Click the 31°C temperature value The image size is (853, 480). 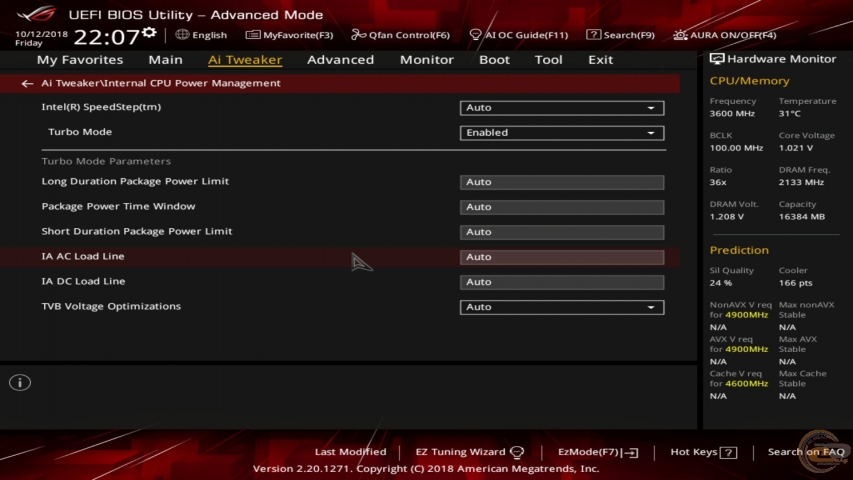[789, 114]
